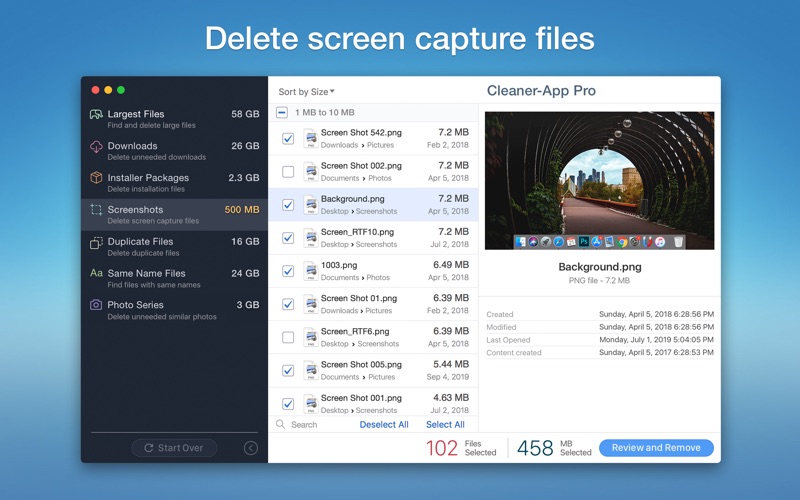Image resolution: width=800 pixels, height=500 pixels.
Task: Click the Duplicate Files icon
Action: [96, 242]
